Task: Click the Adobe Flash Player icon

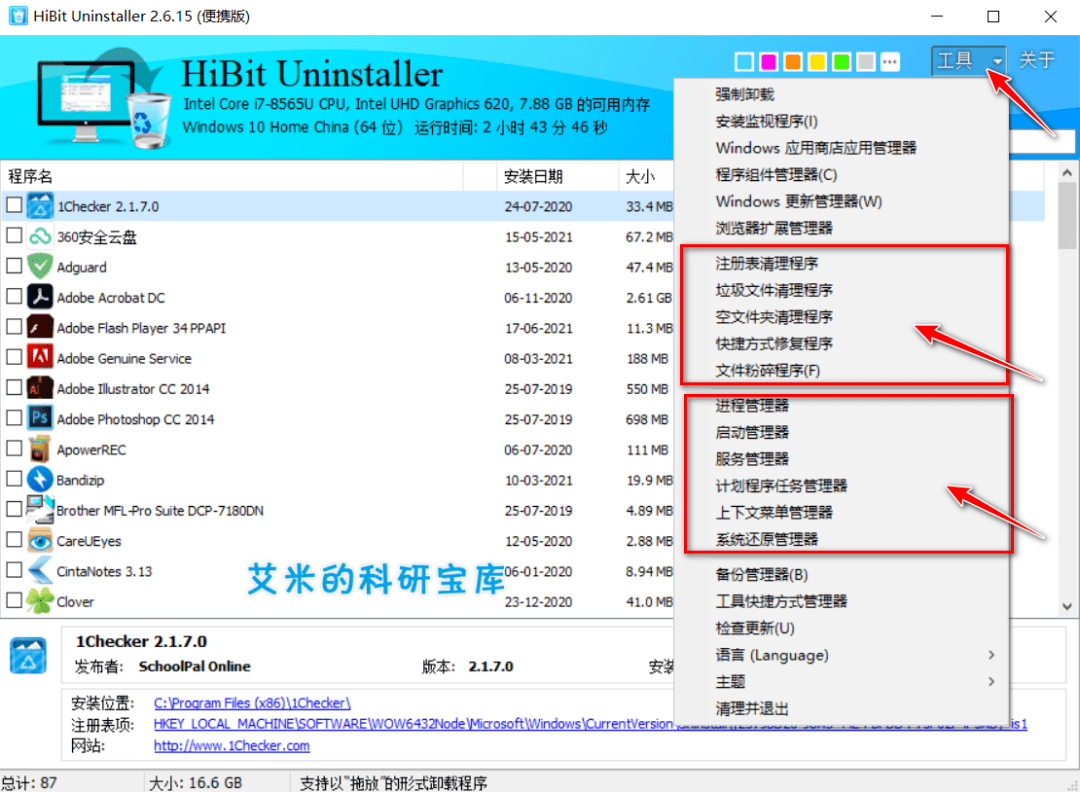Action: click(x=40, y=327)
